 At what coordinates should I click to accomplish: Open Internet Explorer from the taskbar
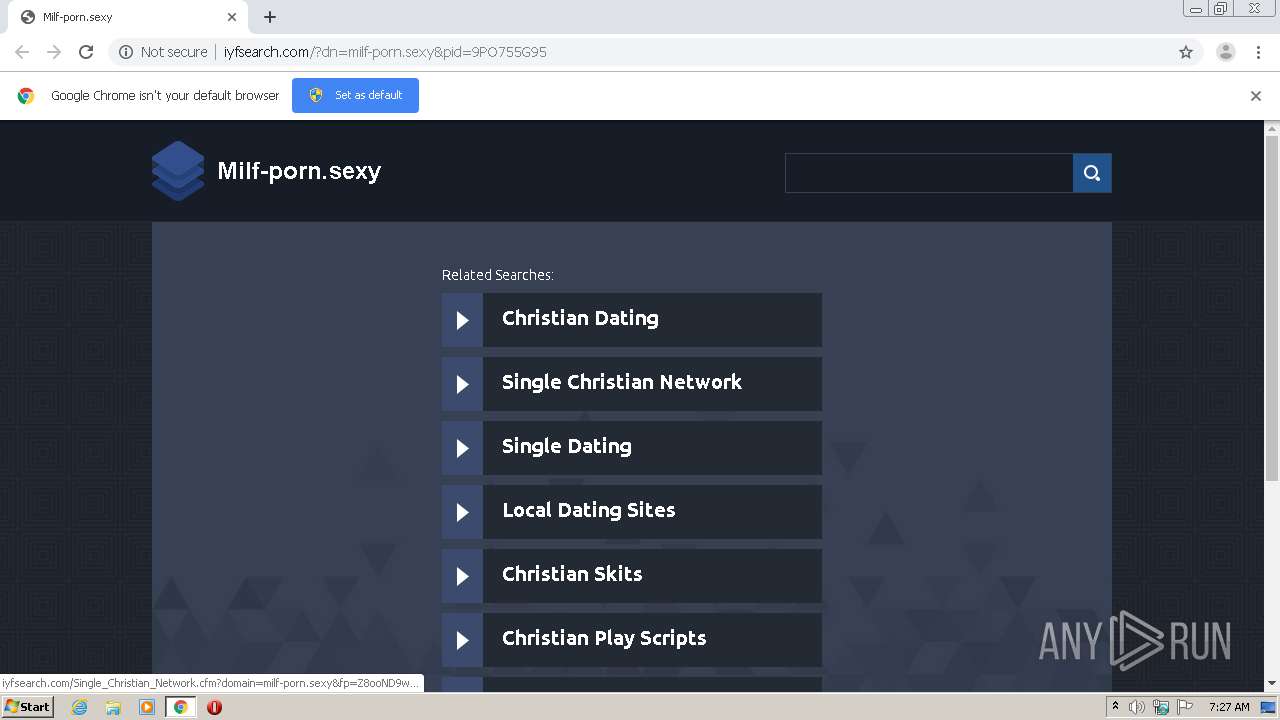(x=79, y=707)
